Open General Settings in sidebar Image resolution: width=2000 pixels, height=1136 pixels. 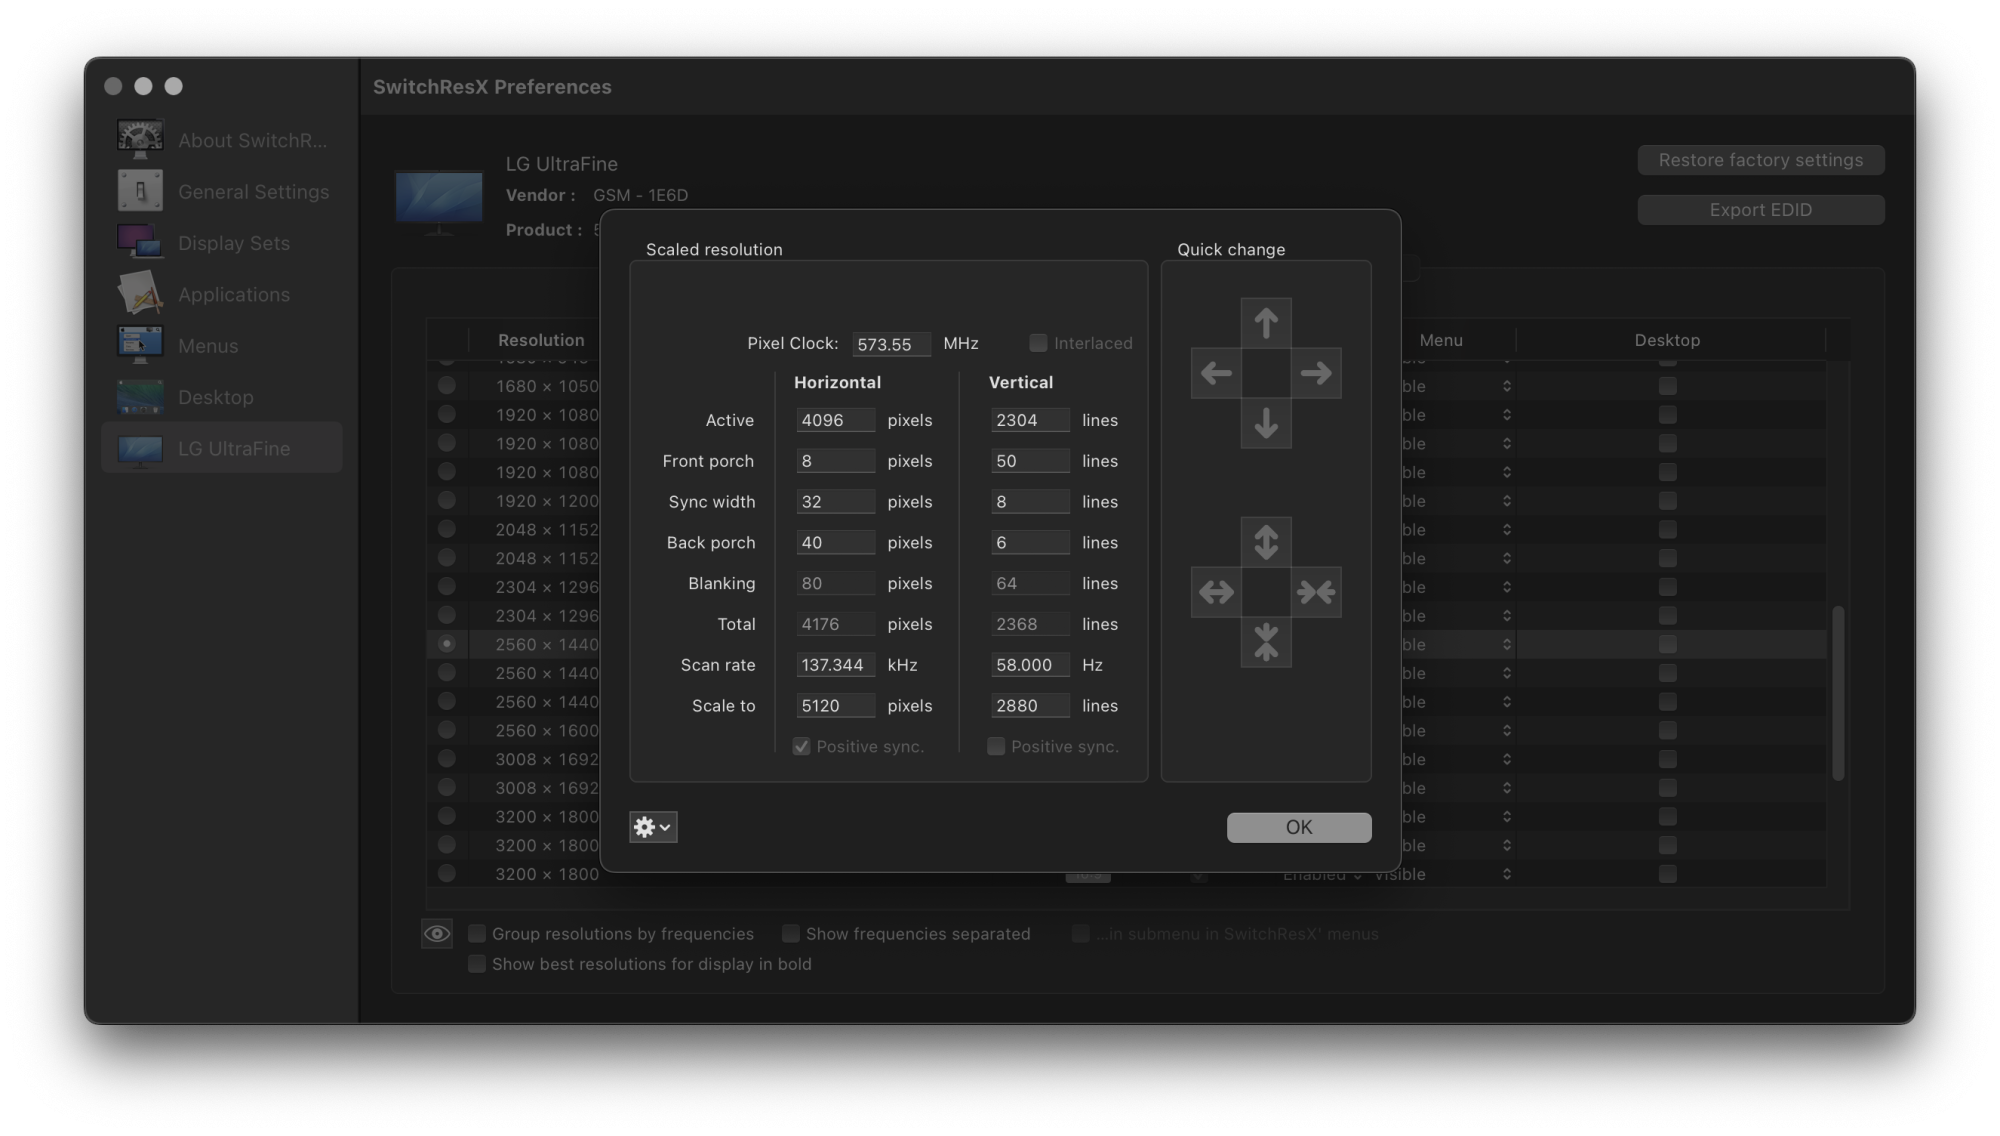point(222,191)
